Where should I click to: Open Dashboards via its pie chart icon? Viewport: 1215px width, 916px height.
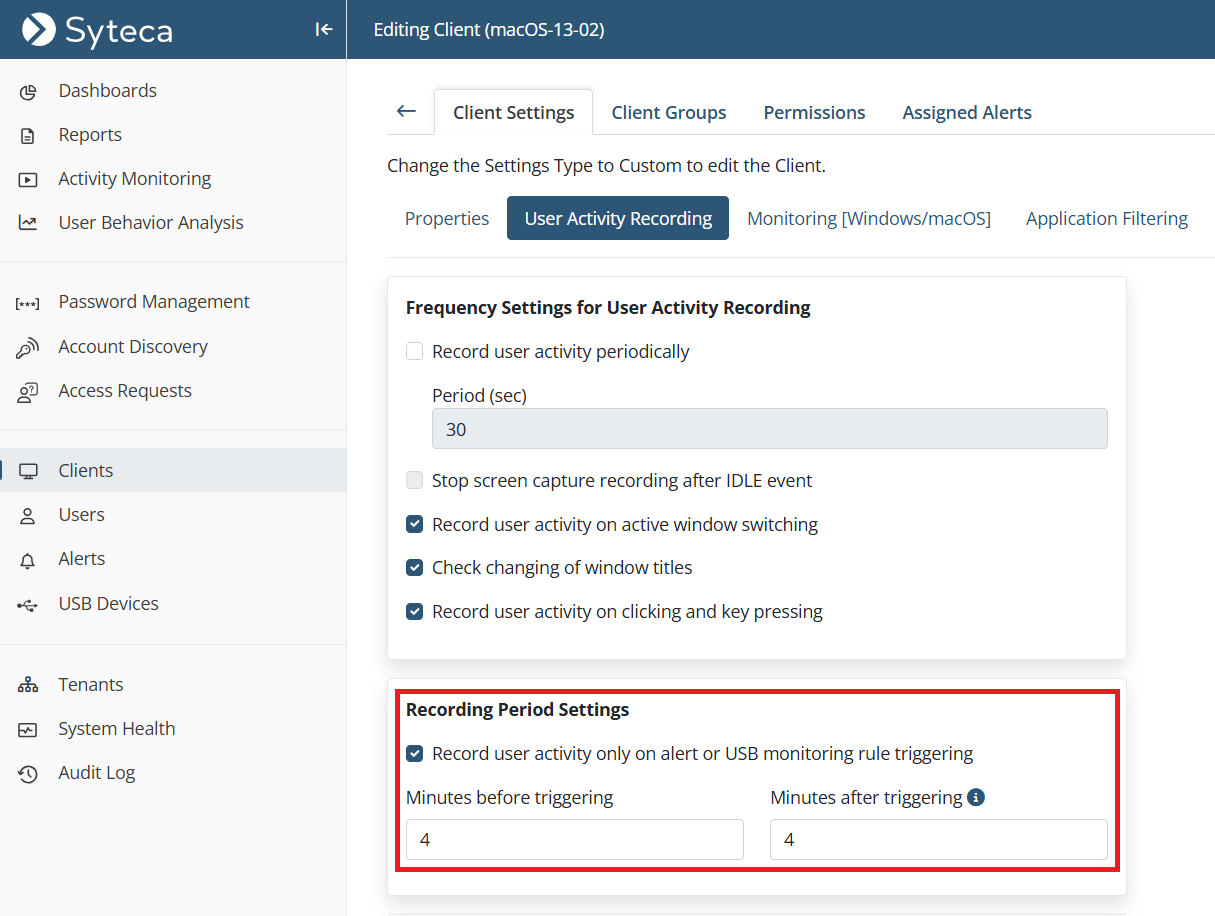point(28,91)
